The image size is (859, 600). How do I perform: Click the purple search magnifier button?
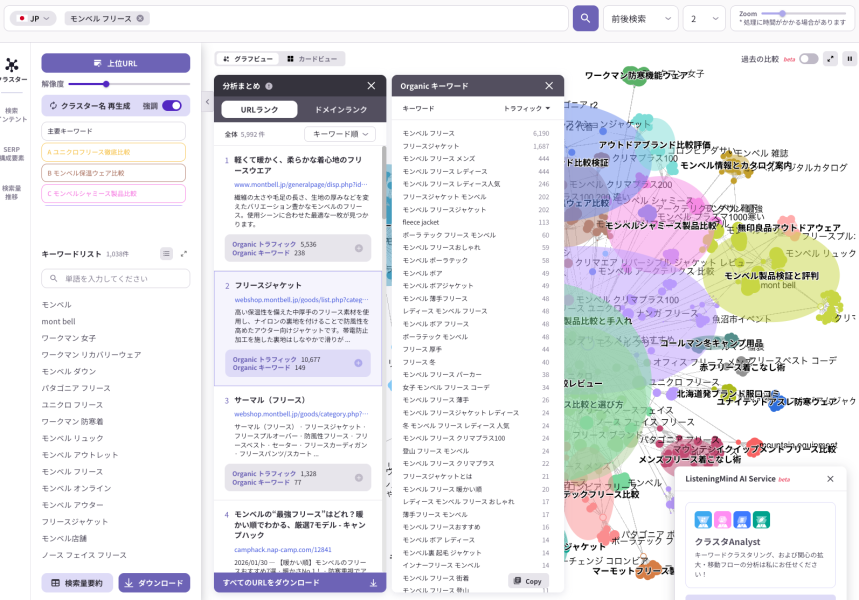(585, 18)
